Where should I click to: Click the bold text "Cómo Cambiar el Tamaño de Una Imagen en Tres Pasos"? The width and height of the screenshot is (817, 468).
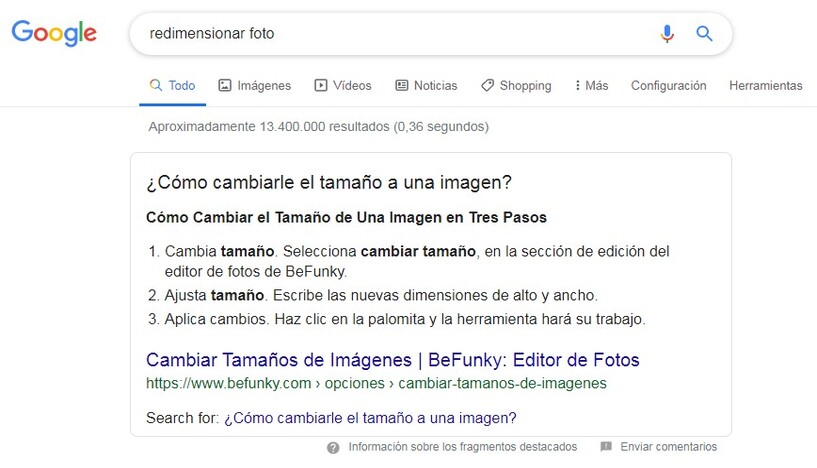pos(346,217)
